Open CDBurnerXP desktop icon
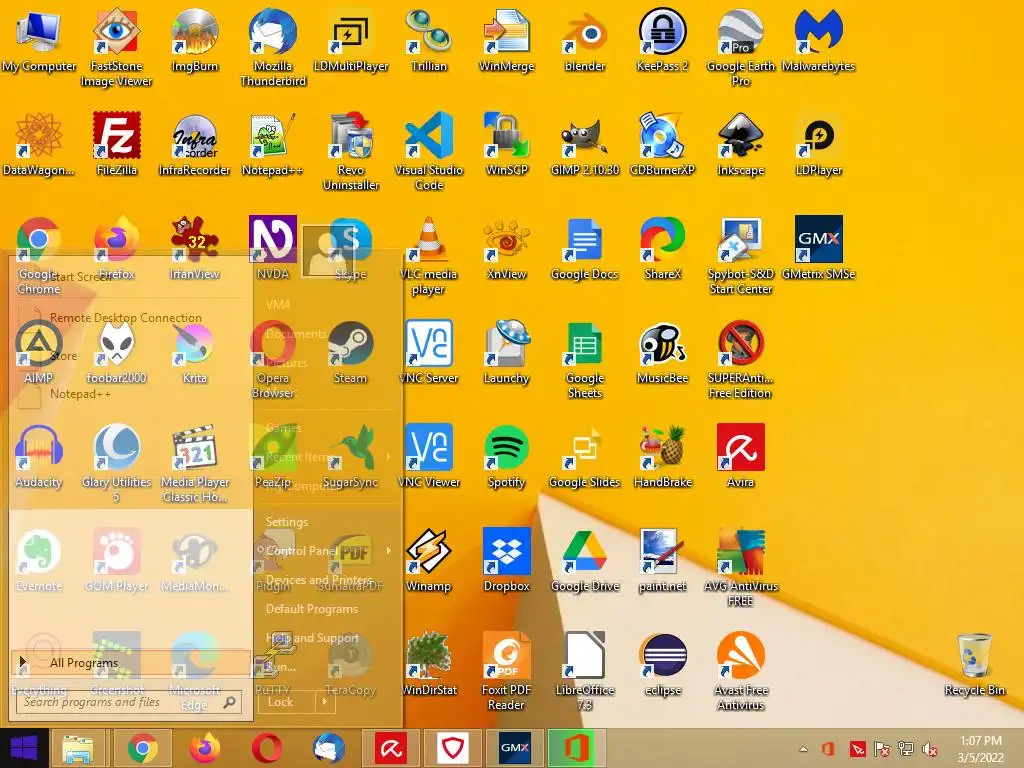 coord(662,144)
